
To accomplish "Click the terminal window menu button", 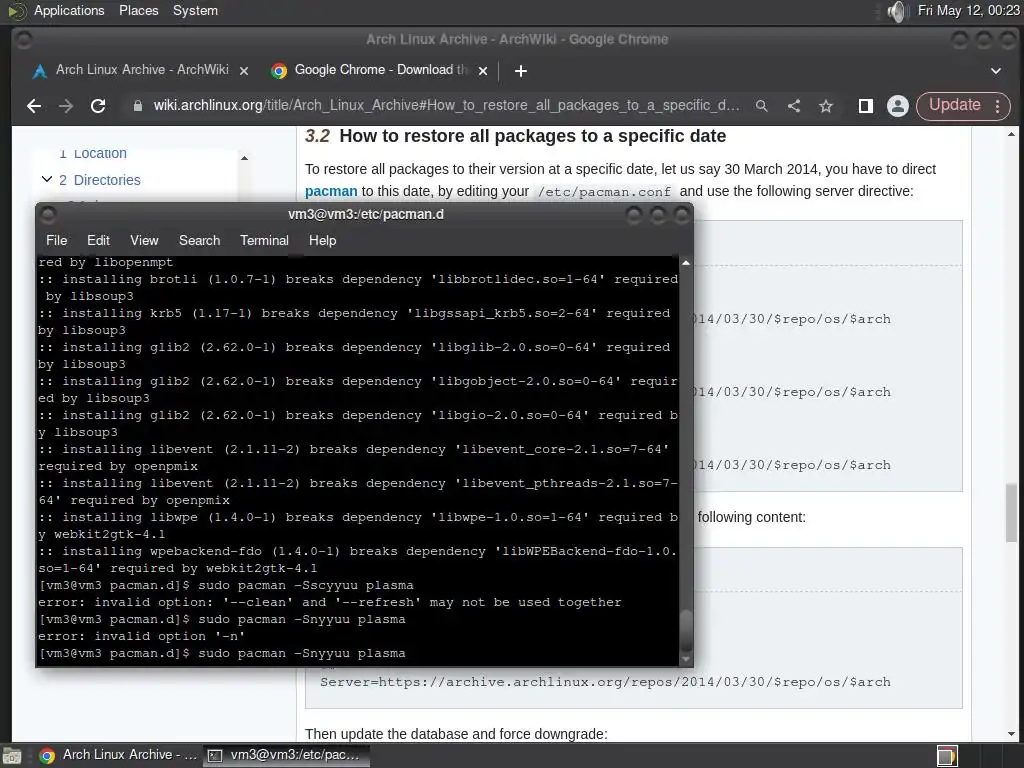I will pyautogui.click(x=48, y=214).
